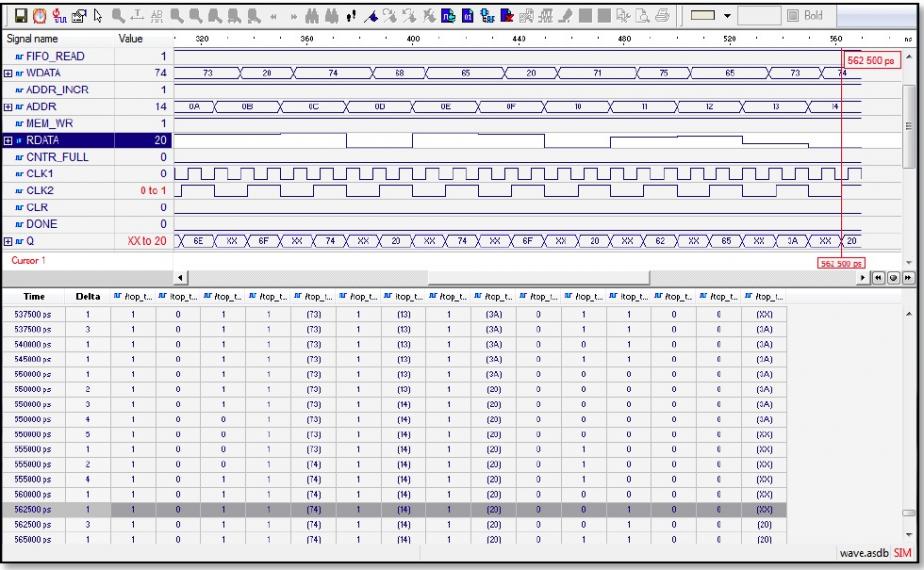Click the AB text annotation tool
The image size is (924, 570).
157,16
